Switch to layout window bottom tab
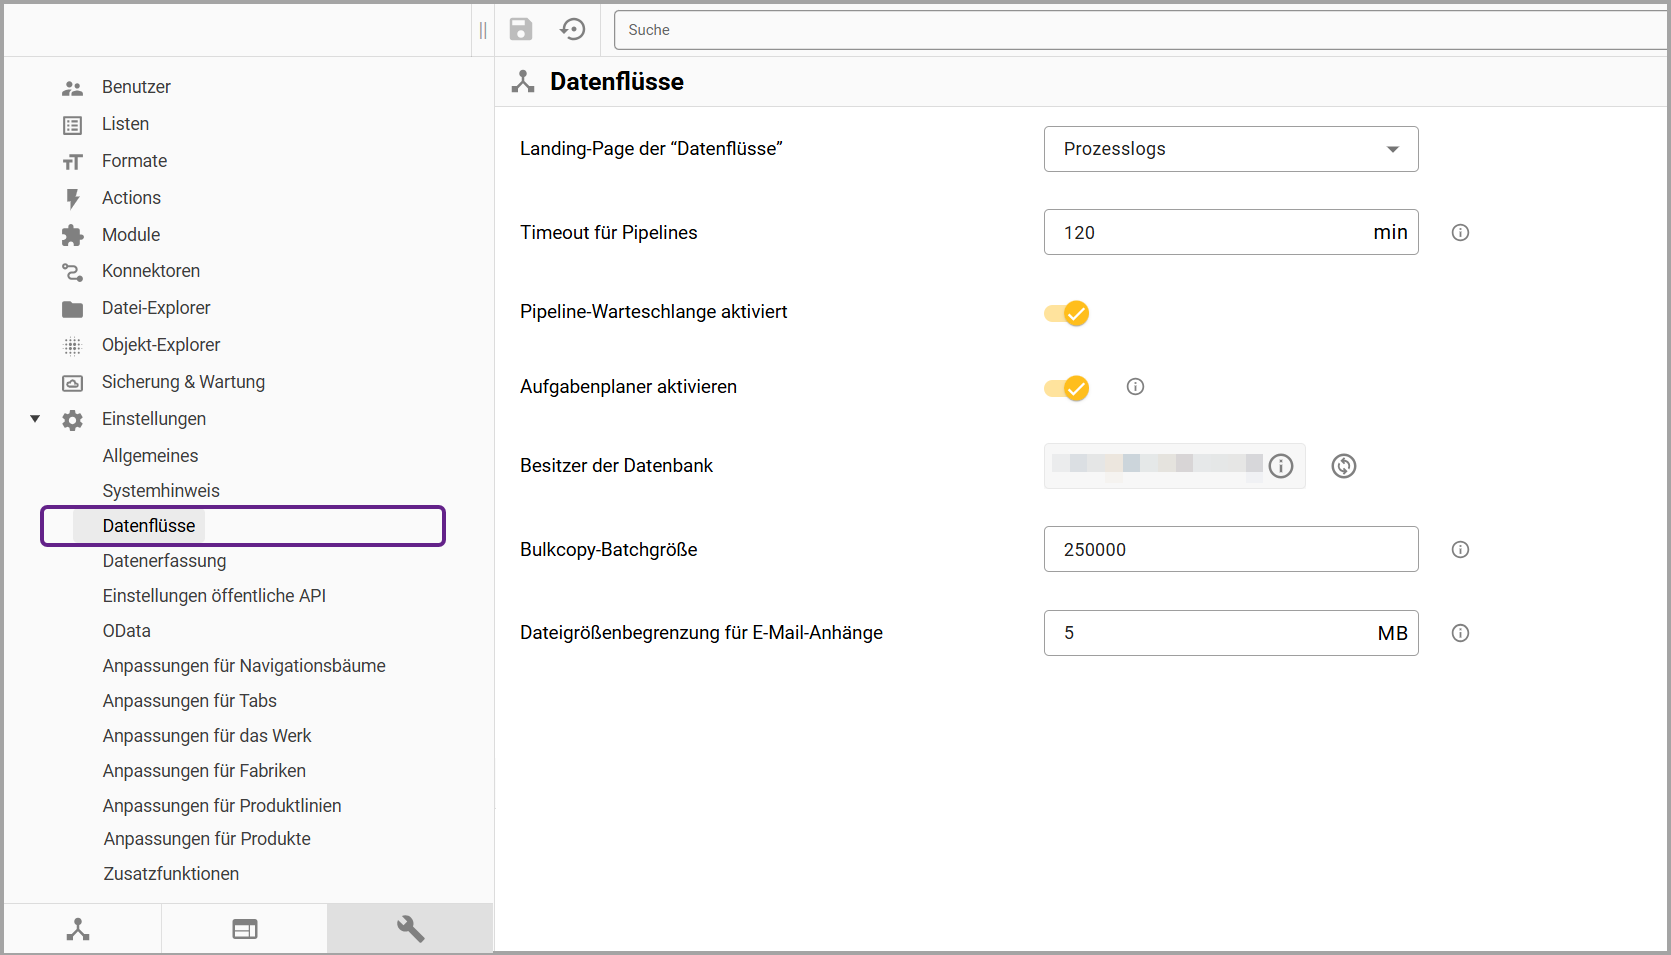 tap(245, 929)
